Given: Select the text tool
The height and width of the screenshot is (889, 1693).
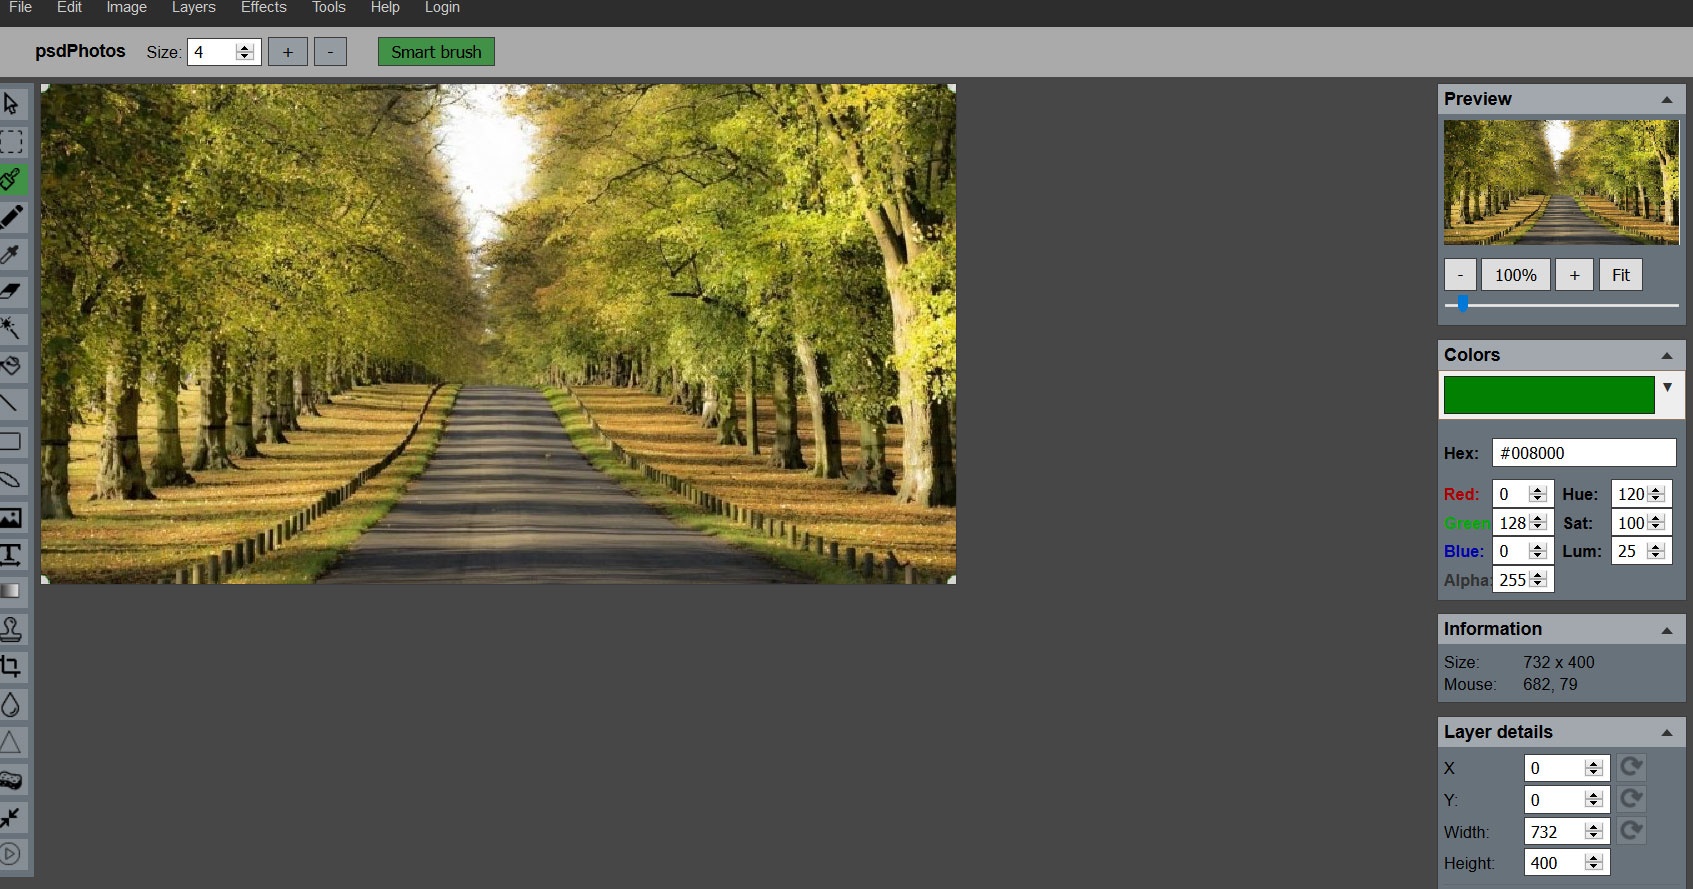Looking at the screenshot, I should coord(12,554).
